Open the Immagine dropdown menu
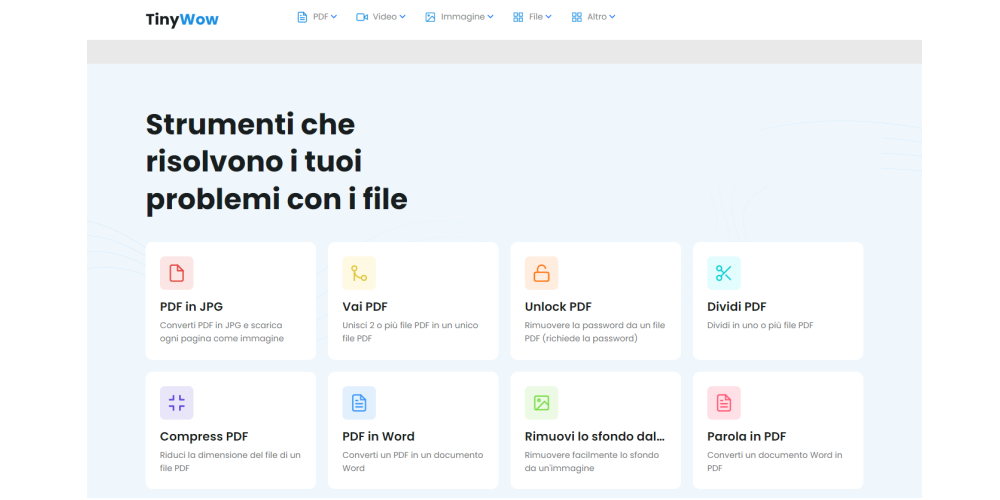This screenshot has width=1000, height=500. [459, 17]
